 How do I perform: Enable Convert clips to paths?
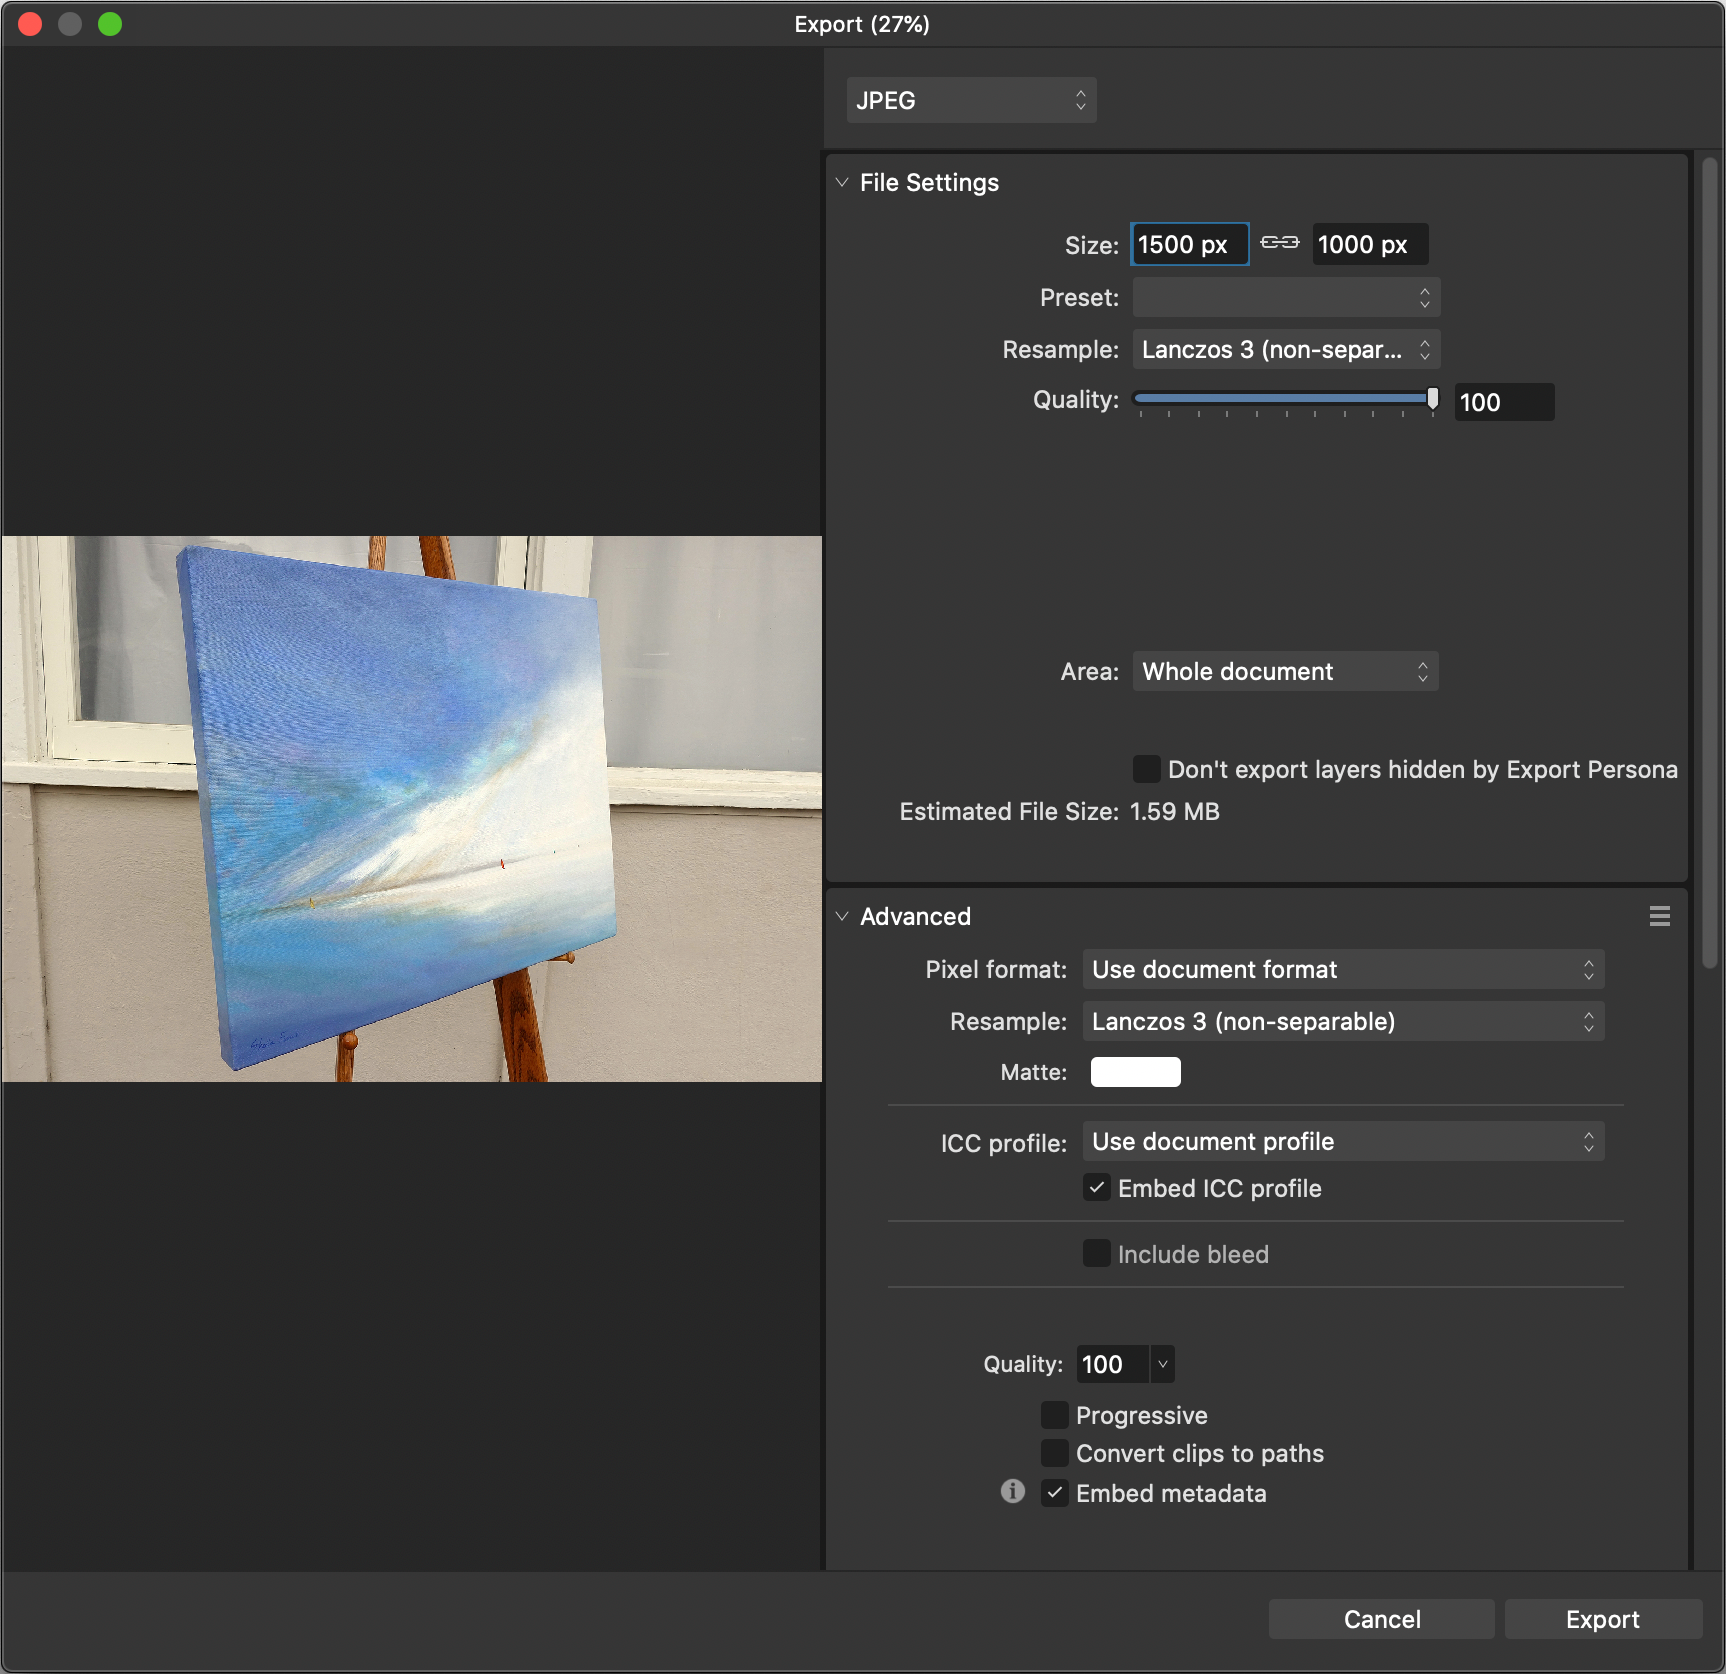pyautogui.click(x=1055, y=1453)
